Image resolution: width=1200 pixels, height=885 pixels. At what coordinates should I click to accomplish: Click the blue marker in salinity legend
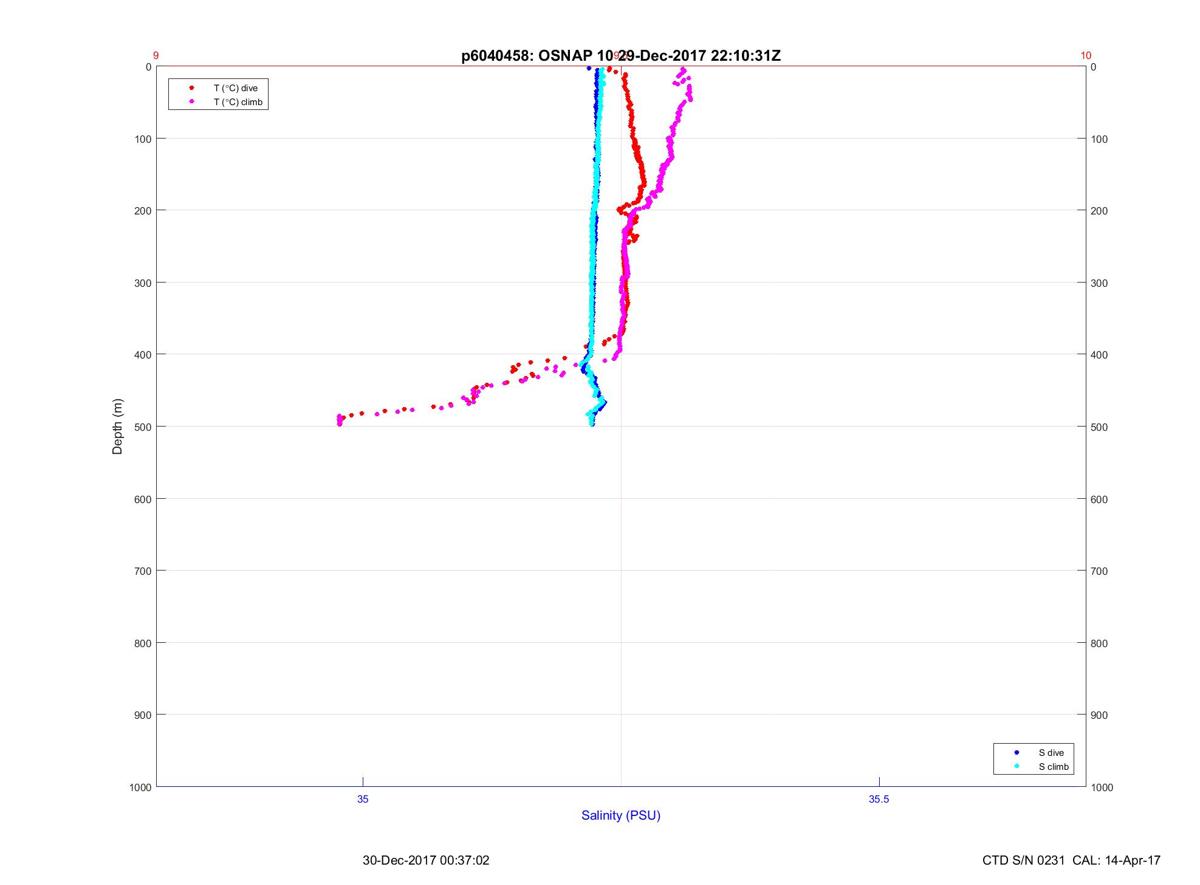pos(1016,752)
